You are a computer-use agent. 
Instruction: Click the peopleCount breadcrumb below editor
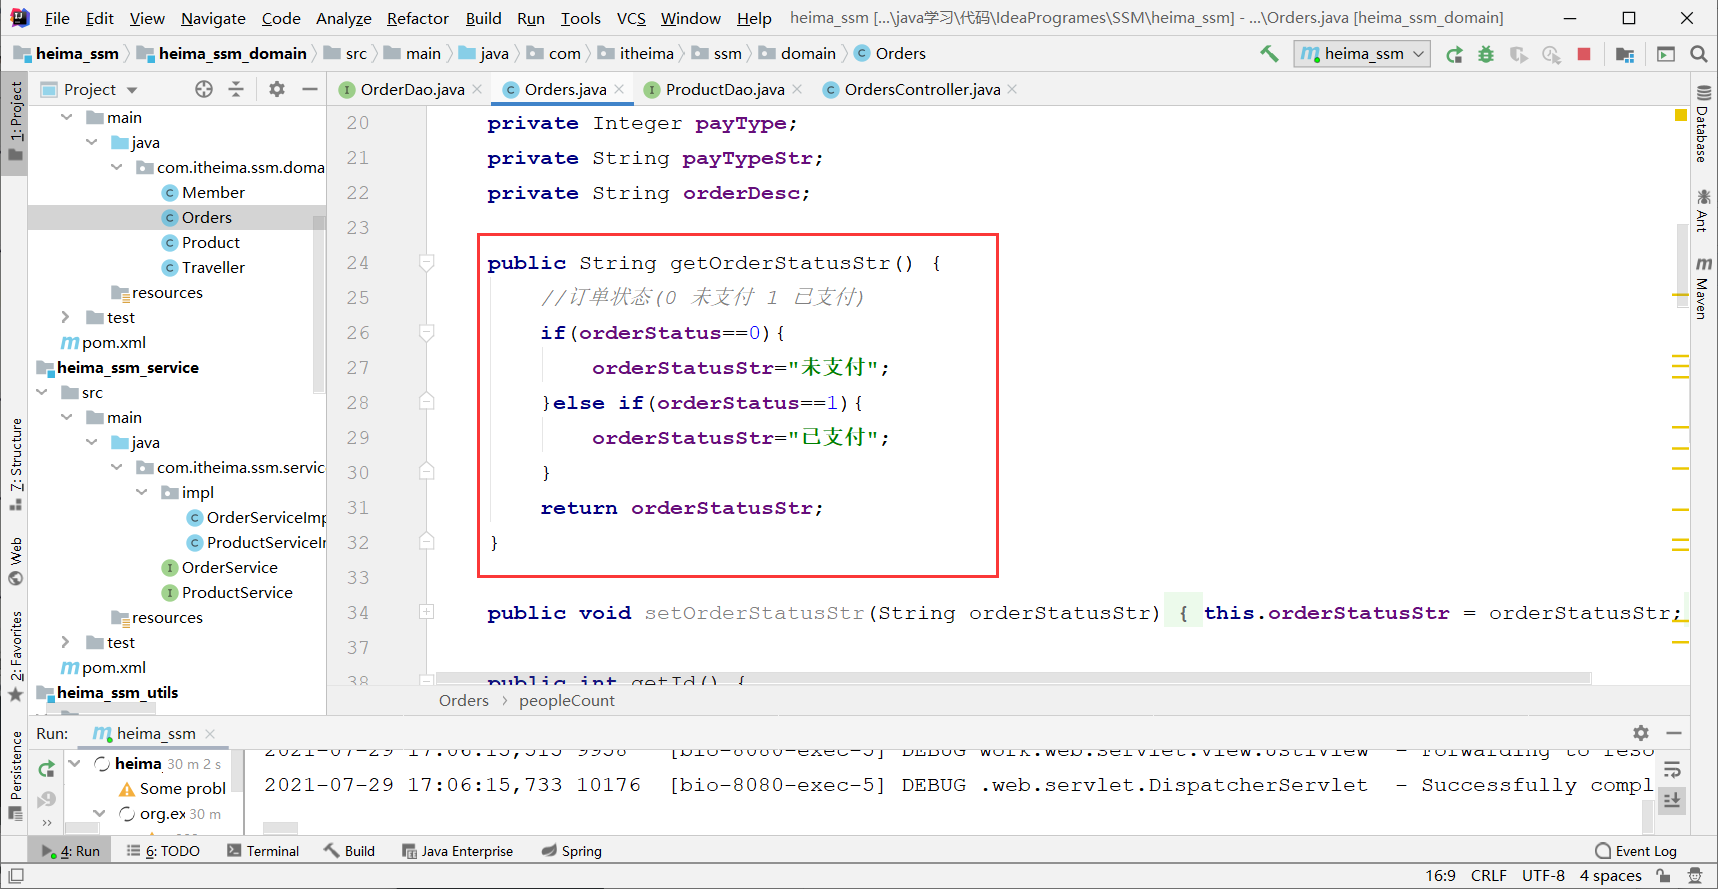567,701
